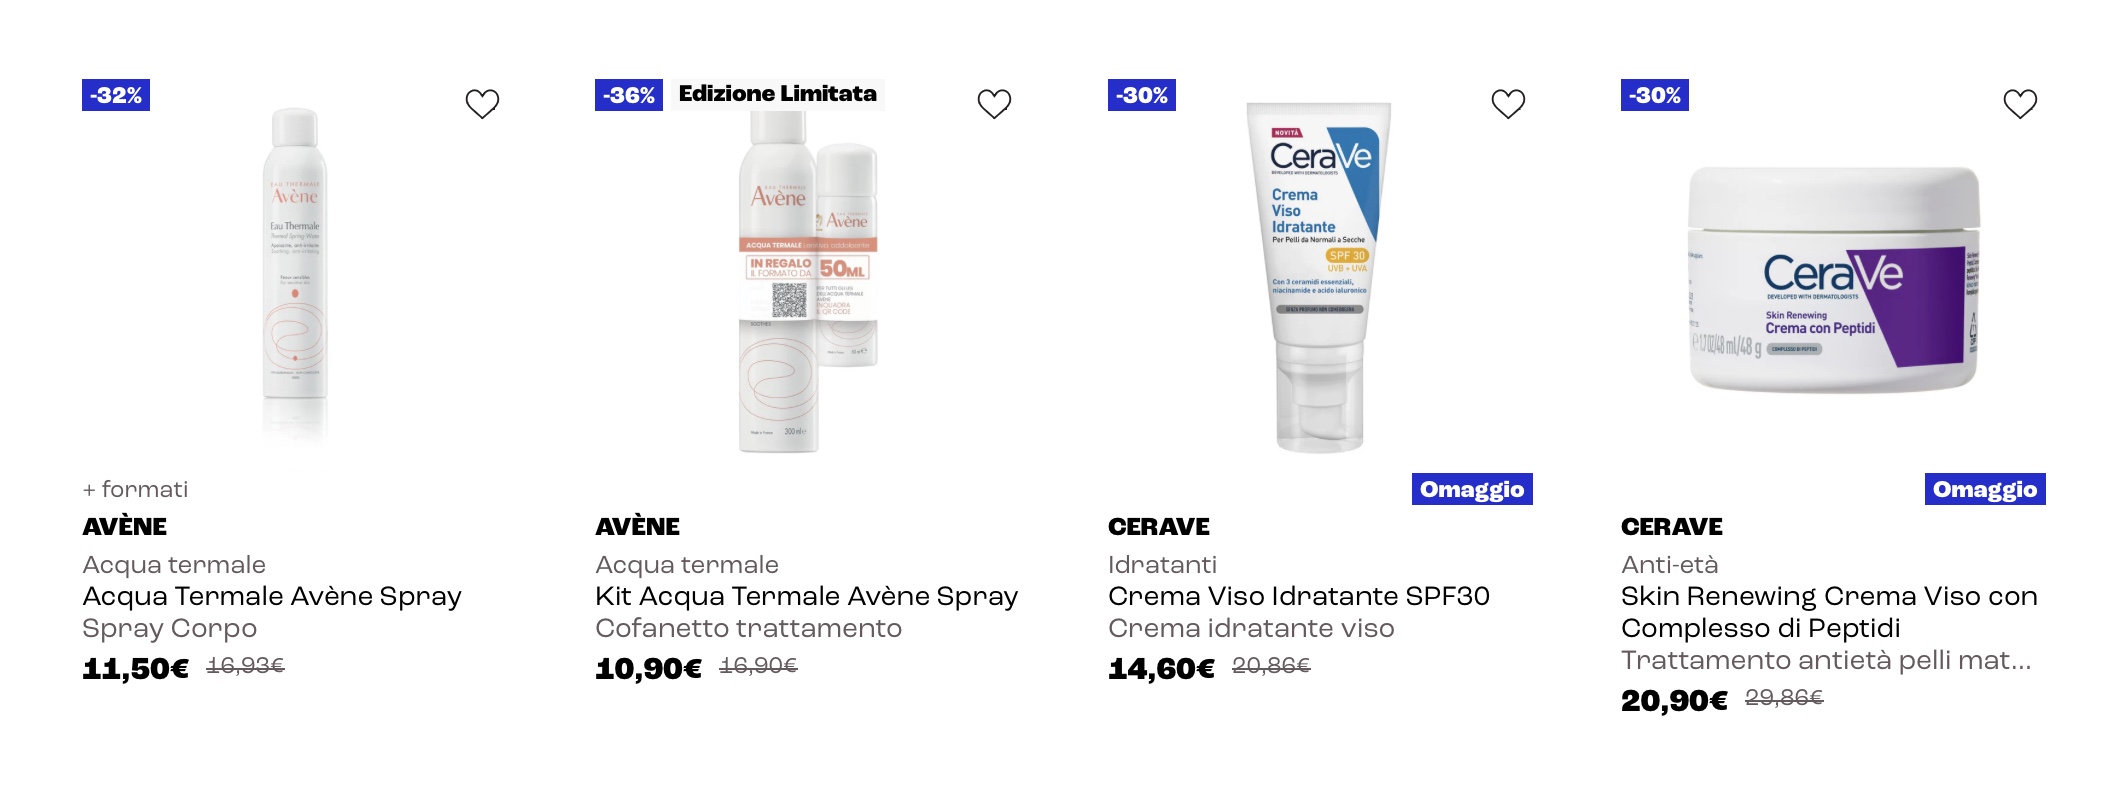Viewport: 2110px width, 788px height.
Task: Save Skin Renewing Crema to favorites heart
Action: (2020, 103)
